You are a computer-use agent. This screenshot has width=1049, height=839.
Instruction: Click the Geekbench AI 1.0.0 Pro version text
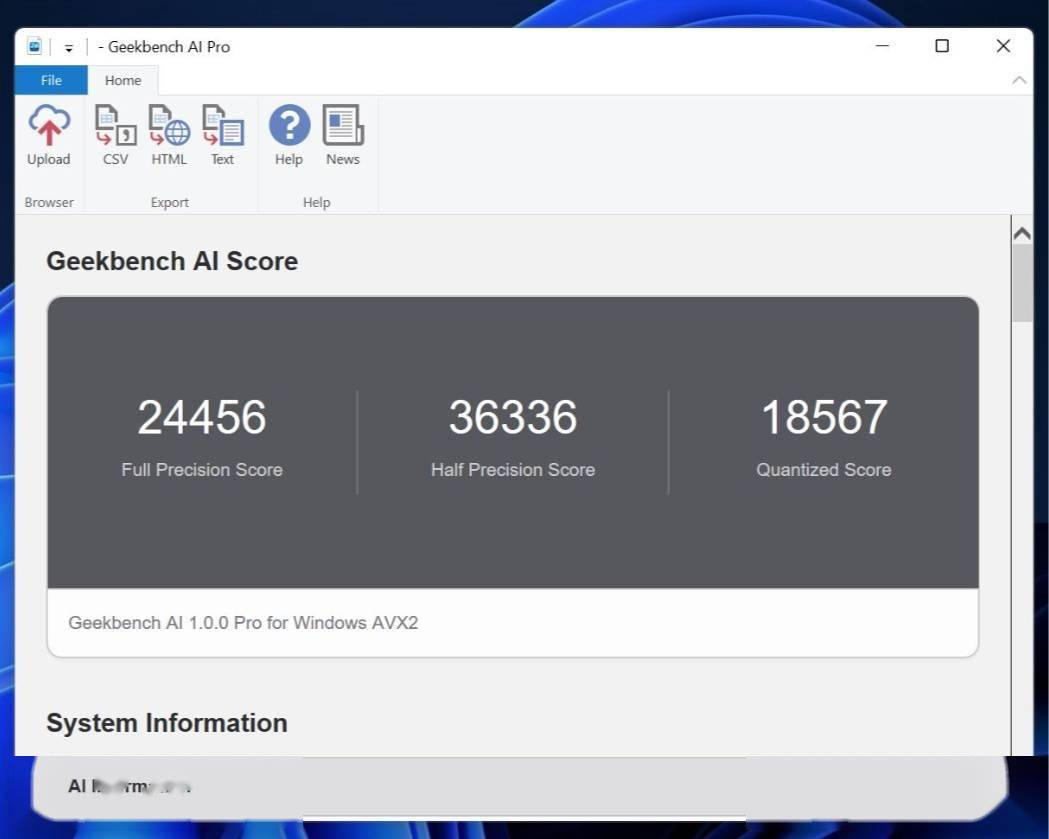pyautogui.click(x=244, y=623)
